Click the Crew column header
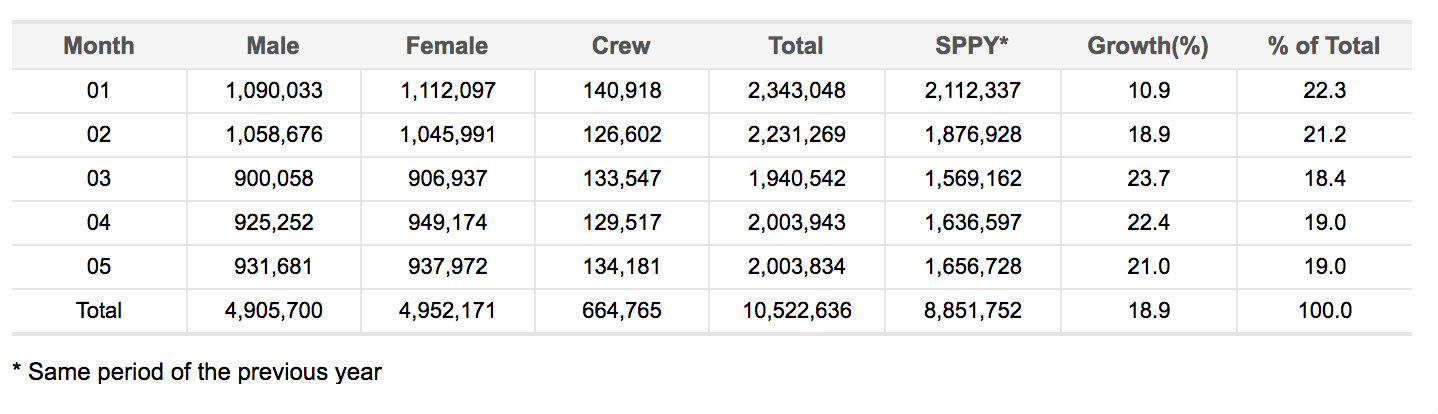This screenshot has width=1438, height=414. (621, 46)
